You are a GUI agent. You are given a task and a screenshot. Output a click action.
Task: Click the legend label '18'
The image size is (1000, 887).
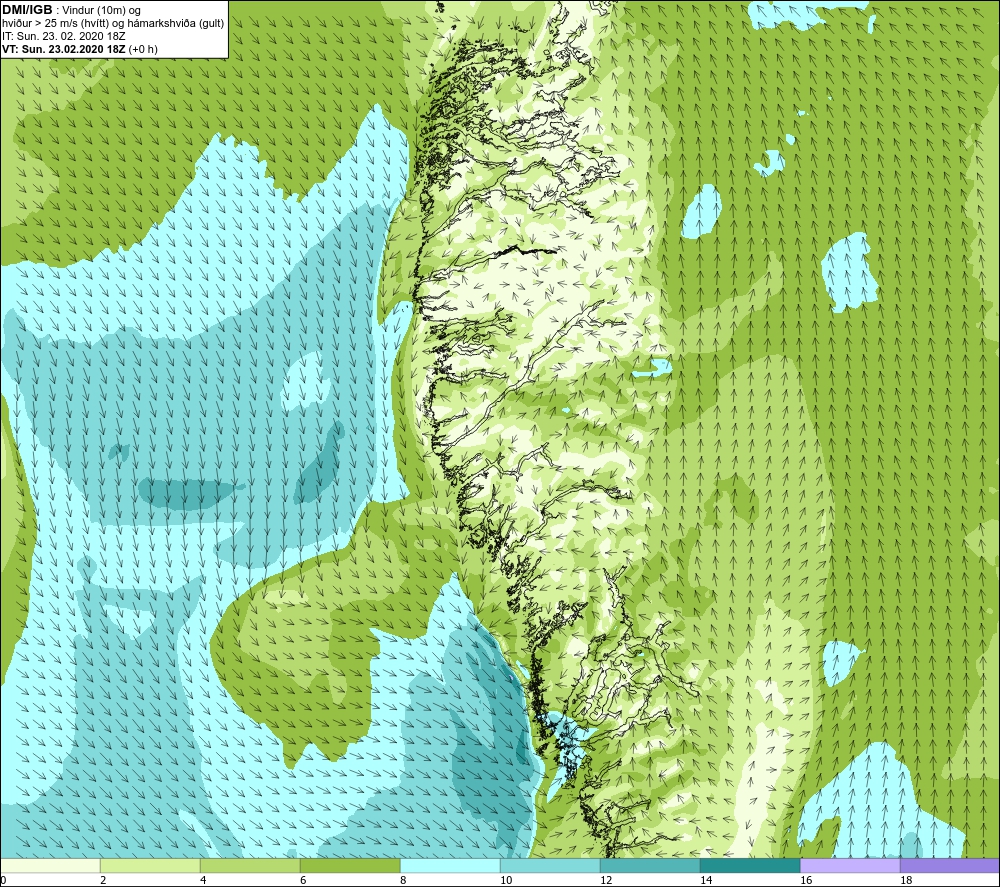pos(906,881)
